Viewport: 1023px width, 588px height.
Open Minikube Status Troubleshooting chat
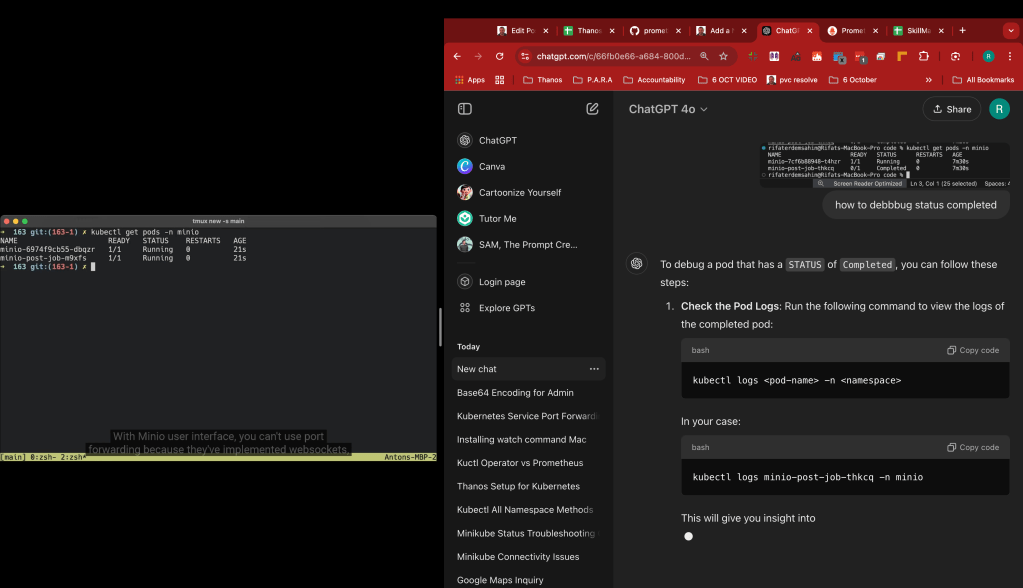coord(528,534)
